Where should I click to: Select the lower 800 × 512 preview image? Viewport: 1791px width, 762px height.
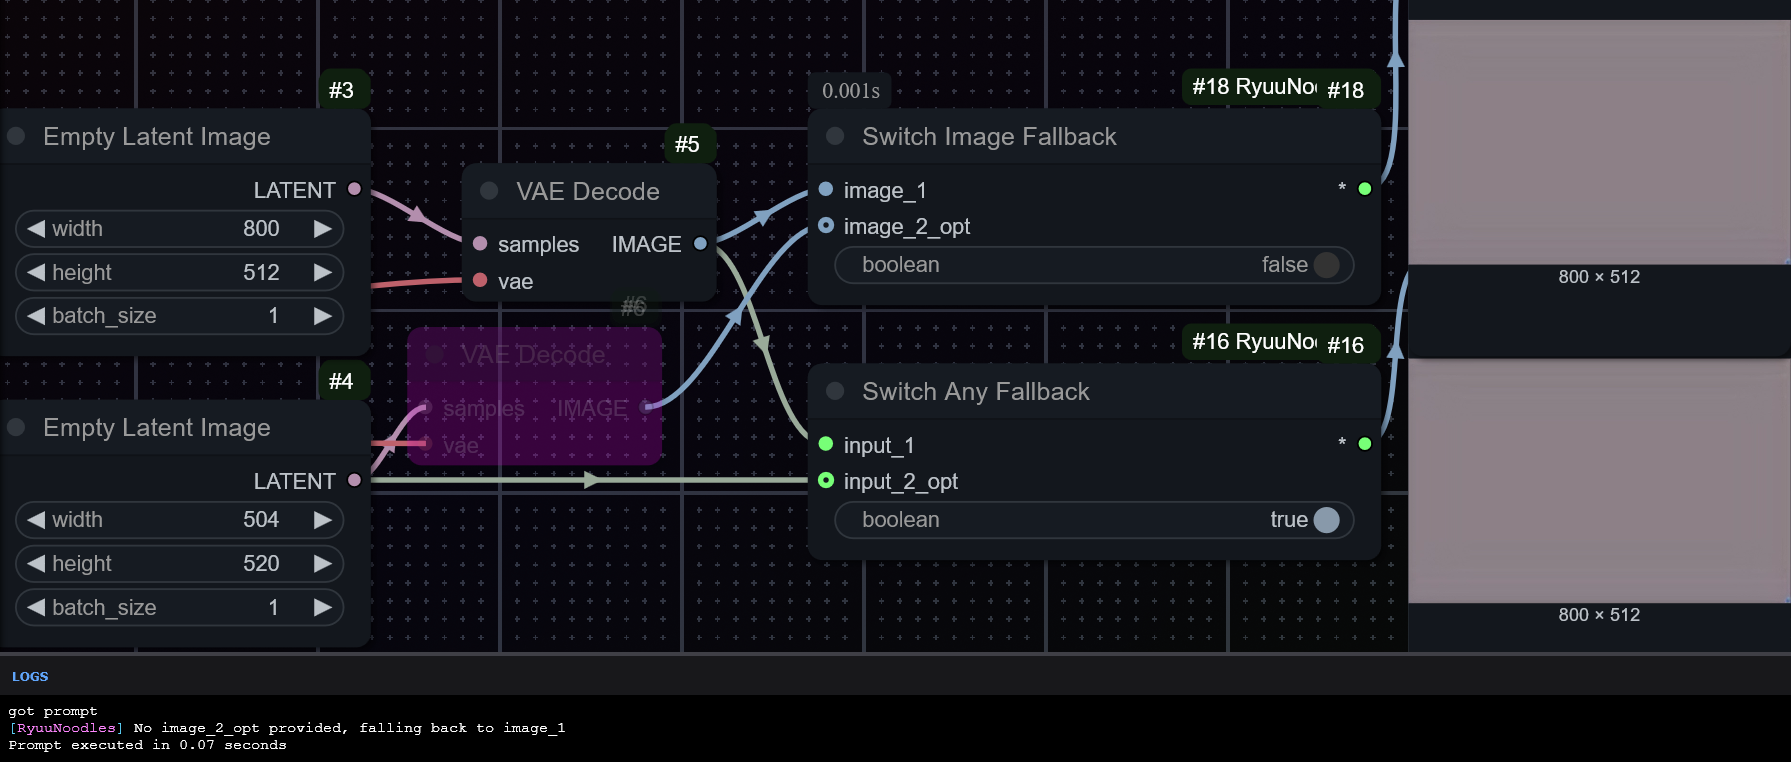tap(1599, 481)
